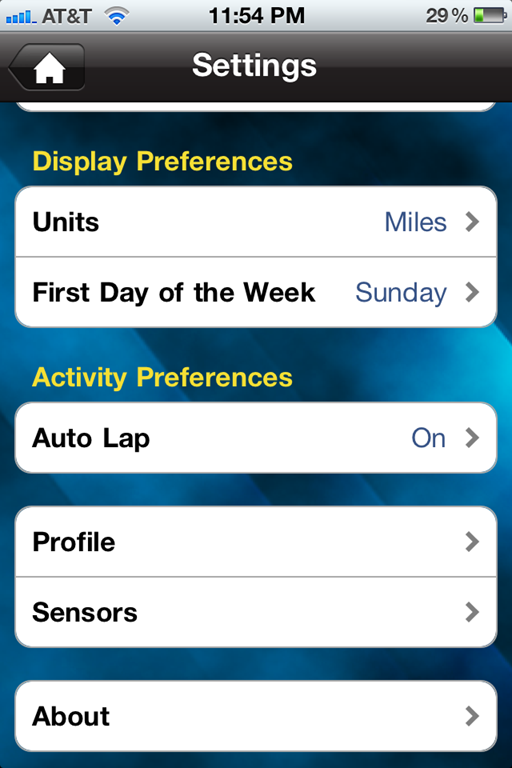512x768 pixels.
Task: Tap the Settings title in header
Action: pos(254,66)
